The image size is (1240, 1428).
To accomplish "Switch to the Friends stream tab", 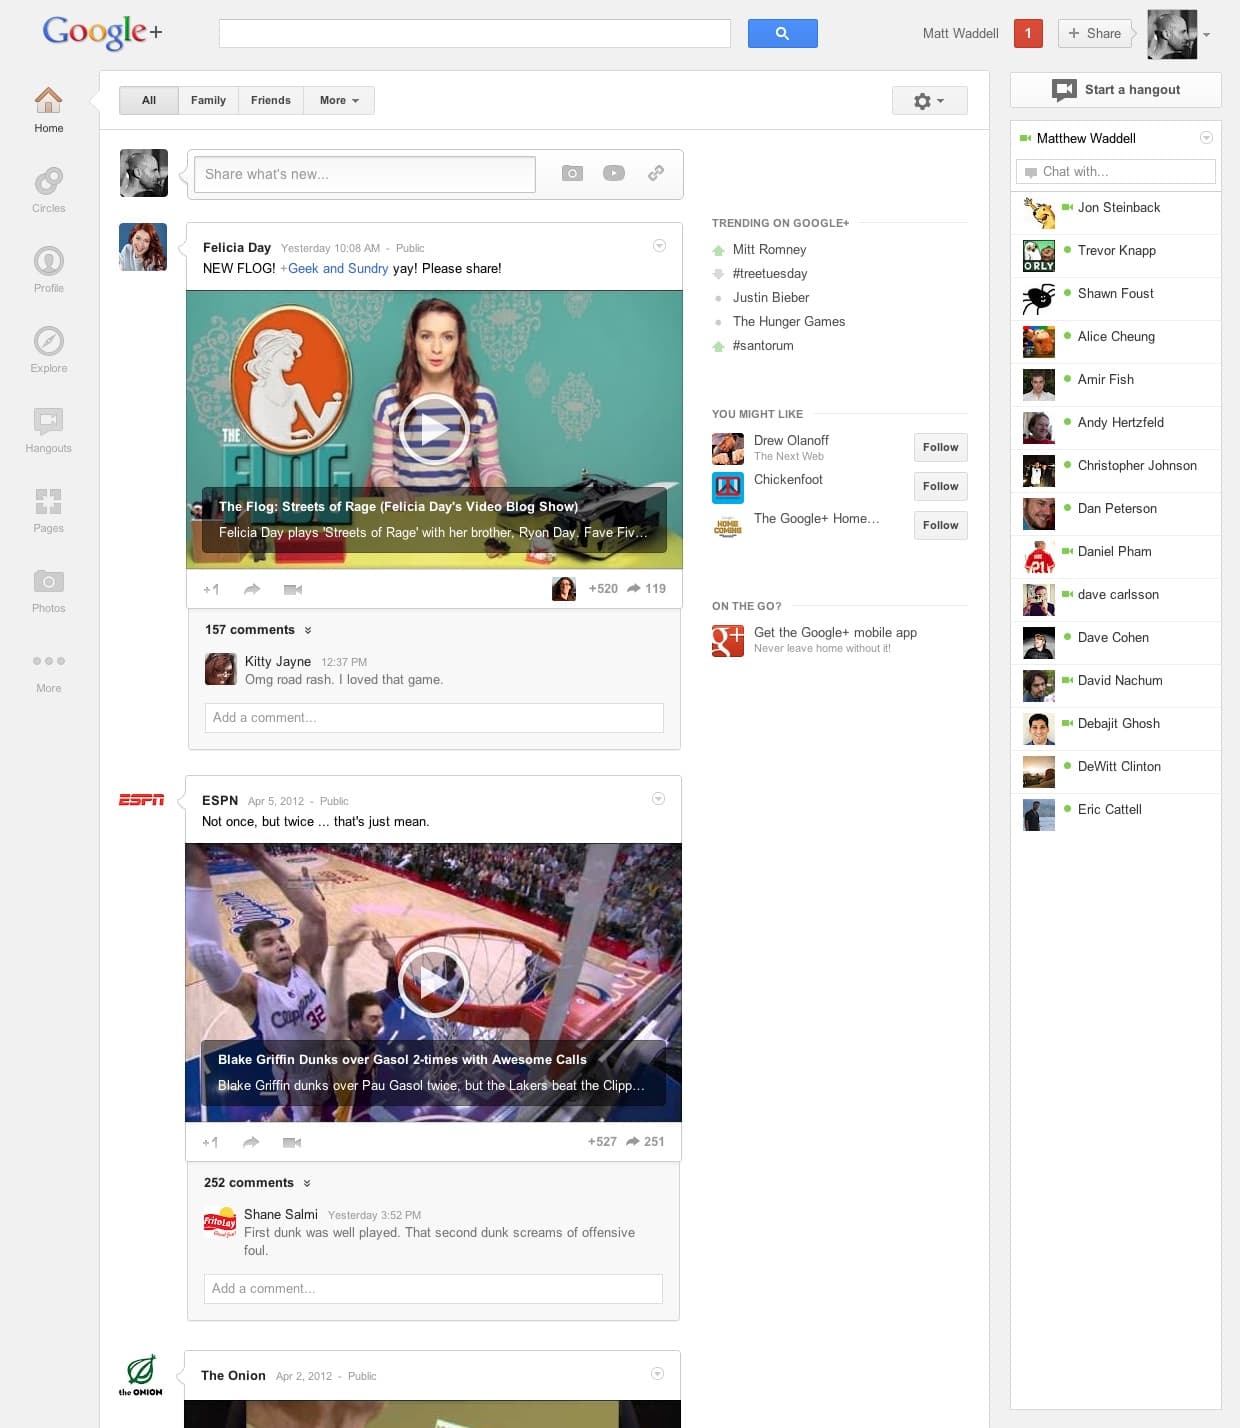I will (270, 100).
